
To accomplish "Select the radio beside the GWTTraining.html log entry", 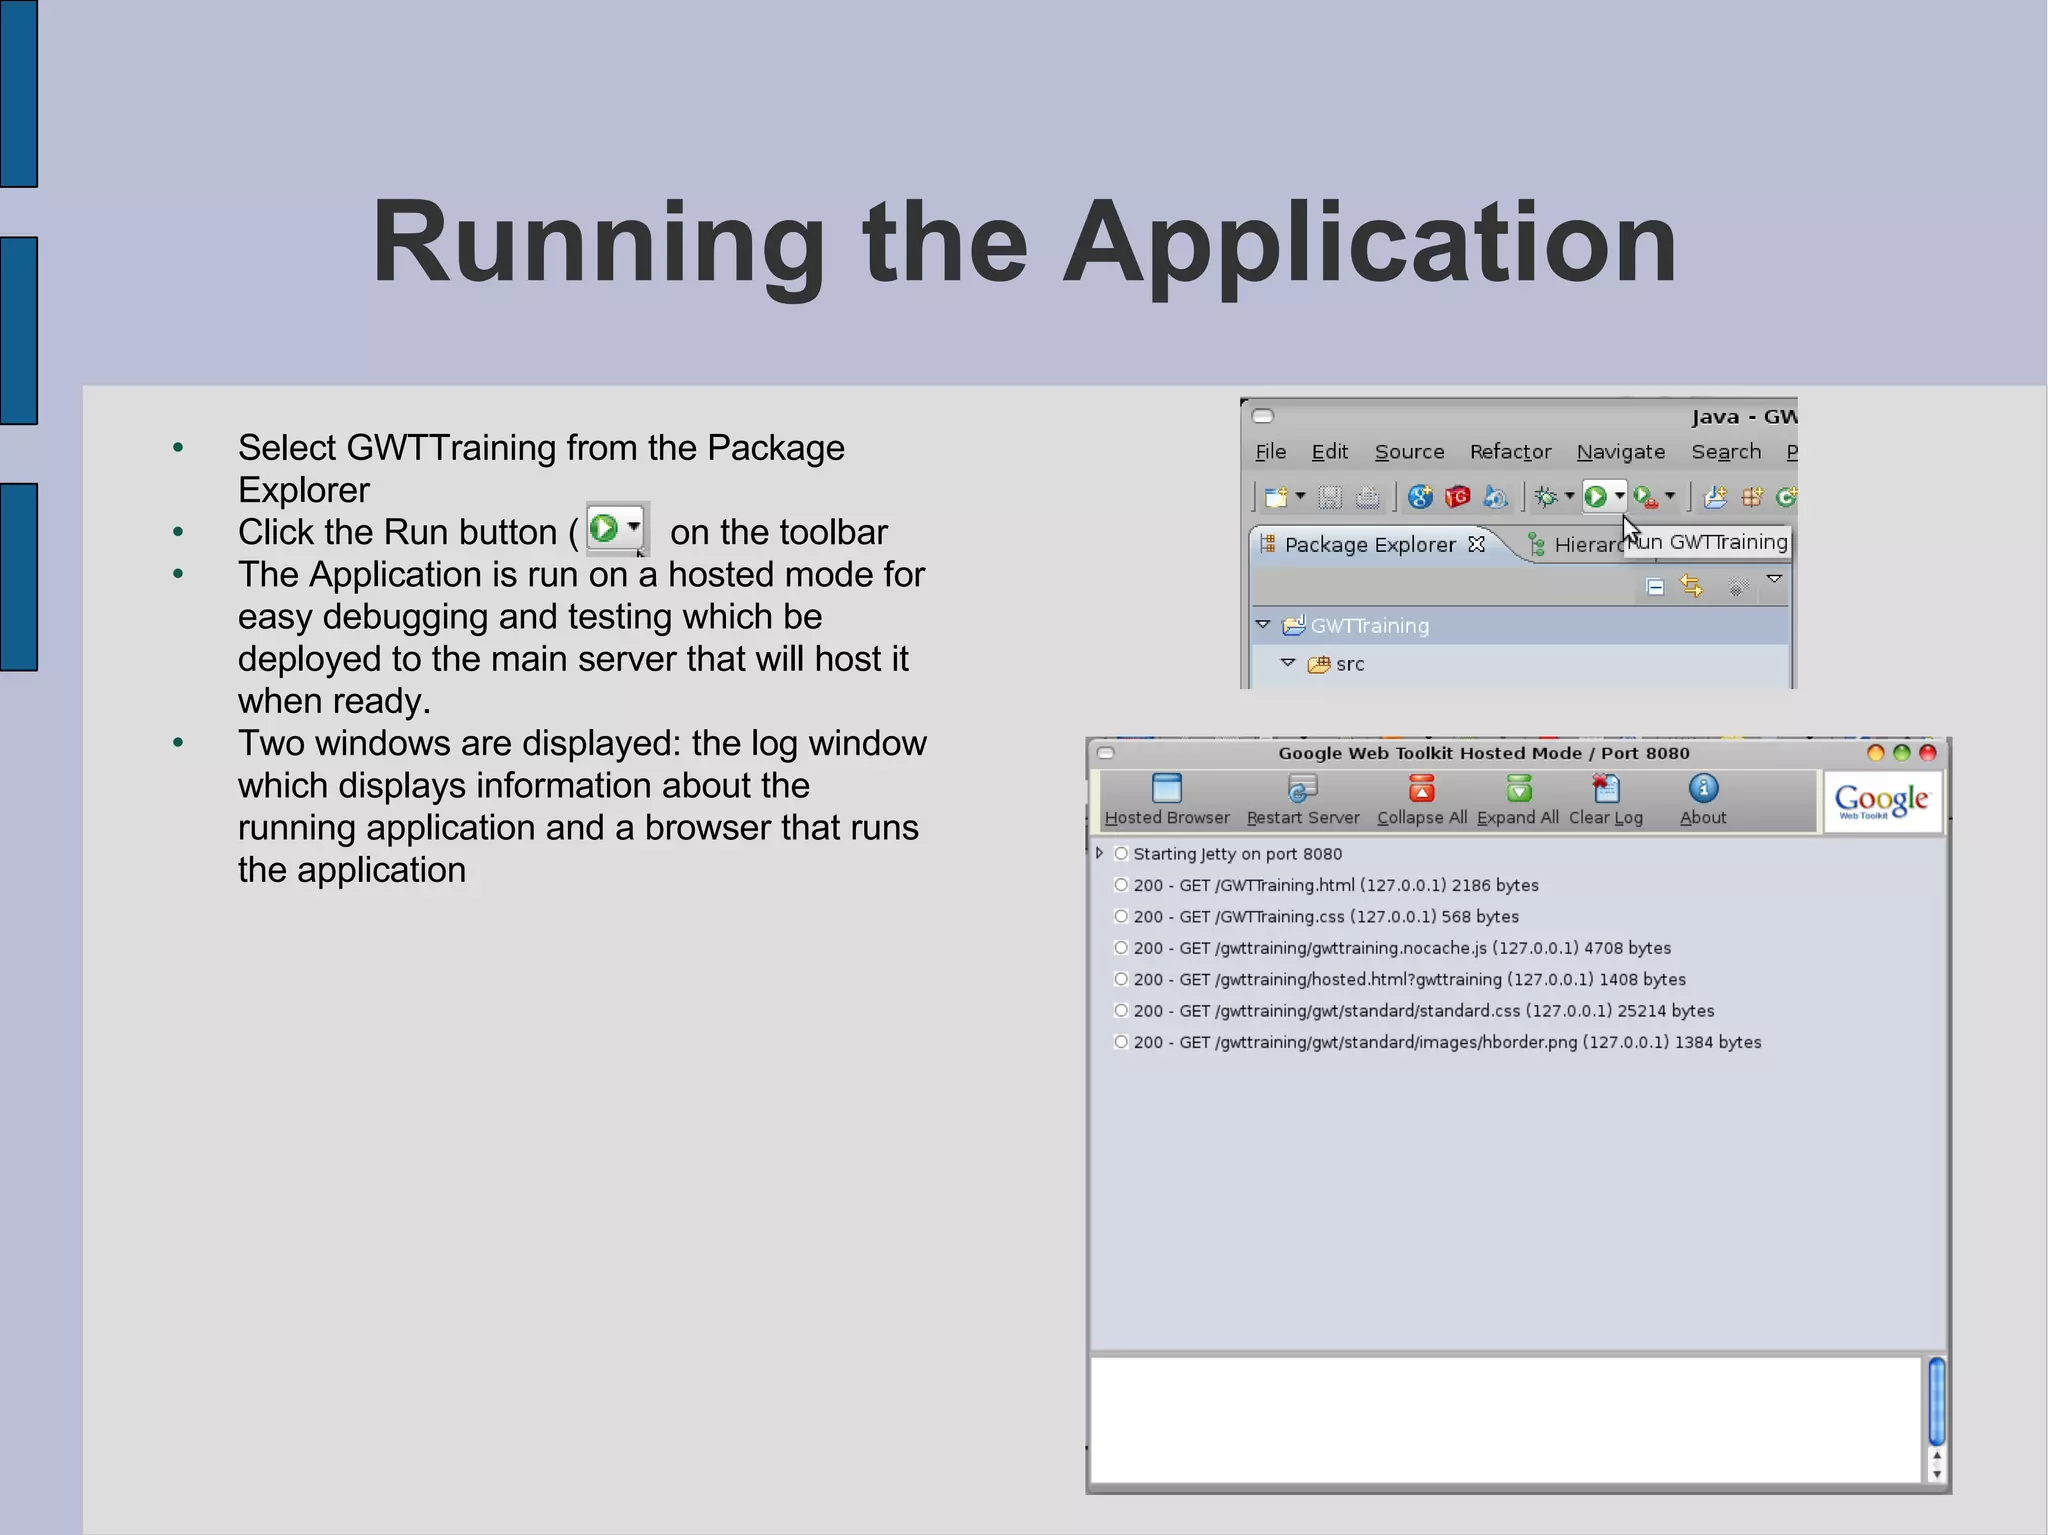I will 1121,885.
